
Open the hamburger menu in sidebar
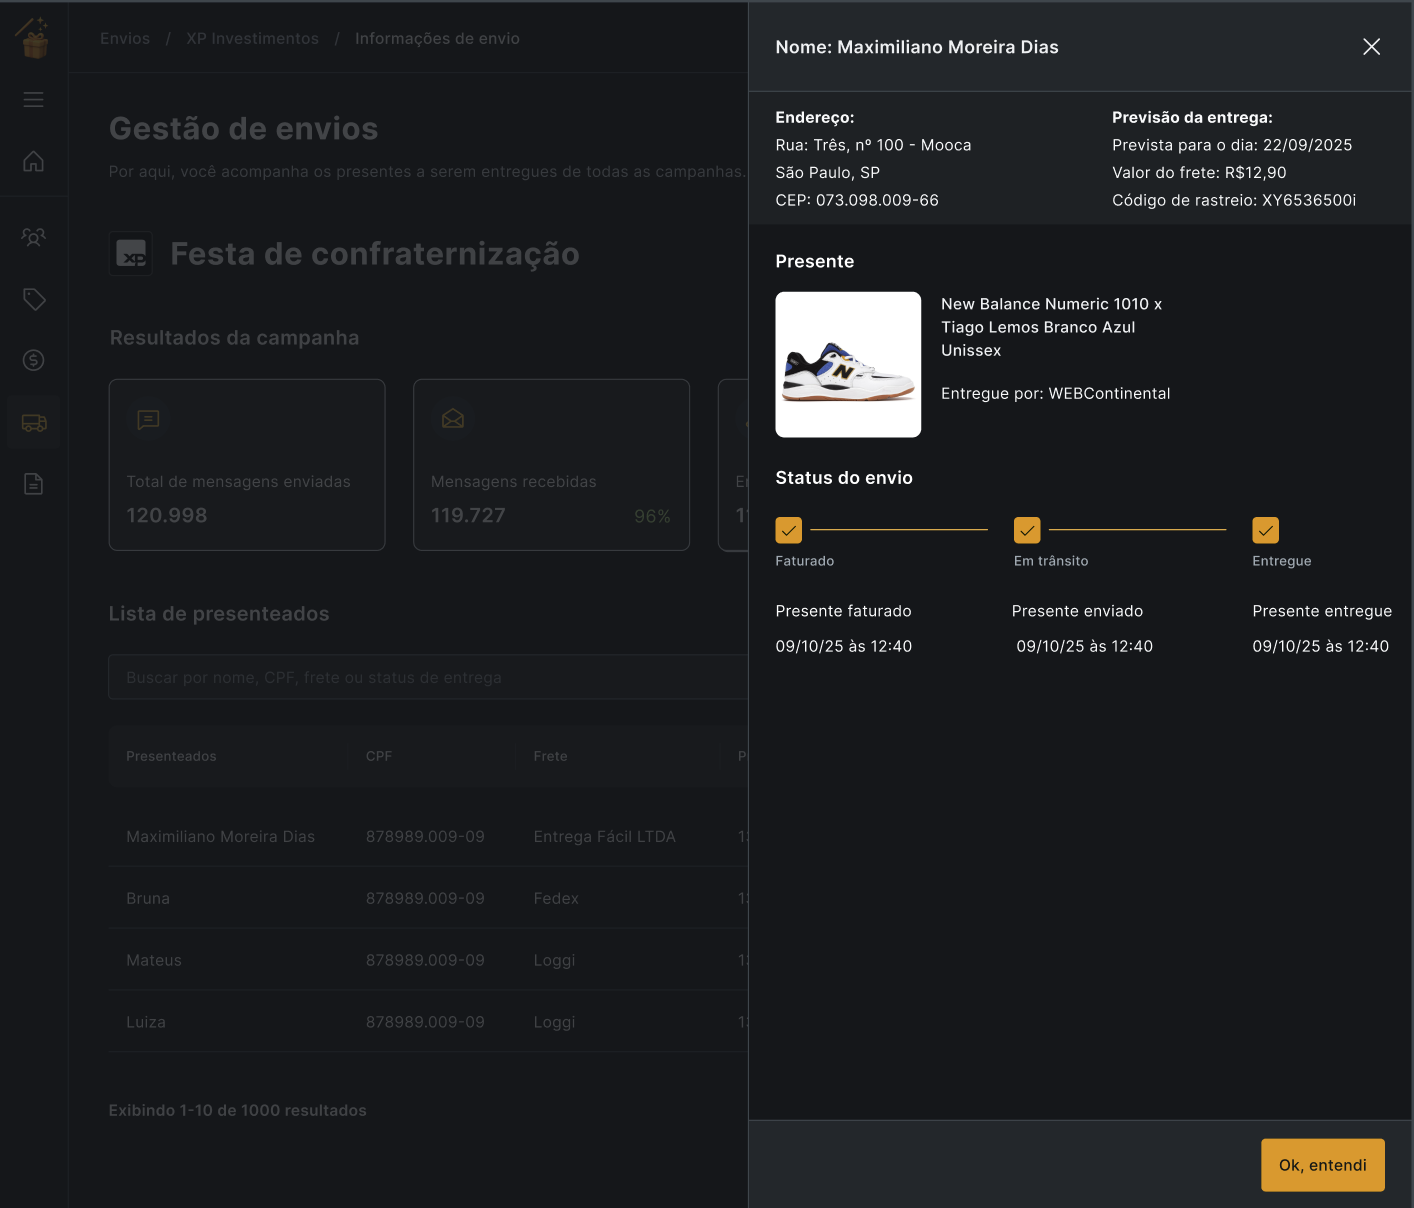click(x=33, y=99)
